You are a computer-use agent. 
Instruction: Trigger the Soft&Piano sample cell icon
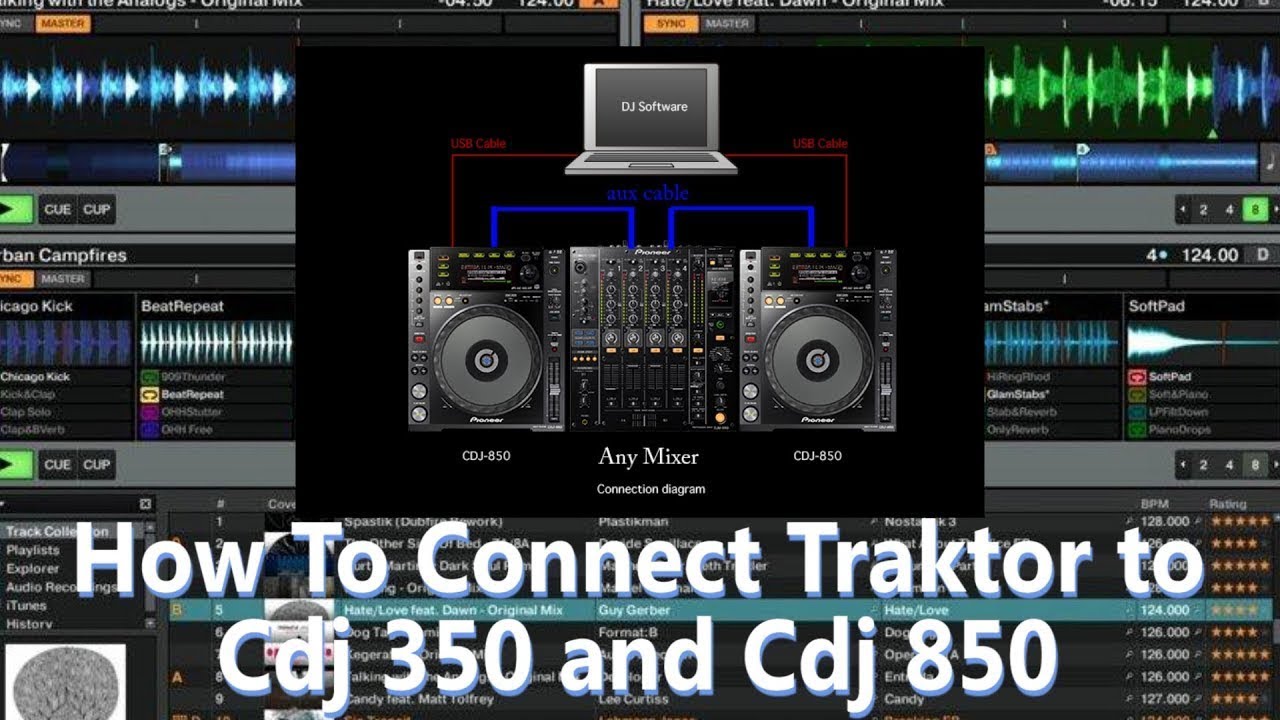1137,395
